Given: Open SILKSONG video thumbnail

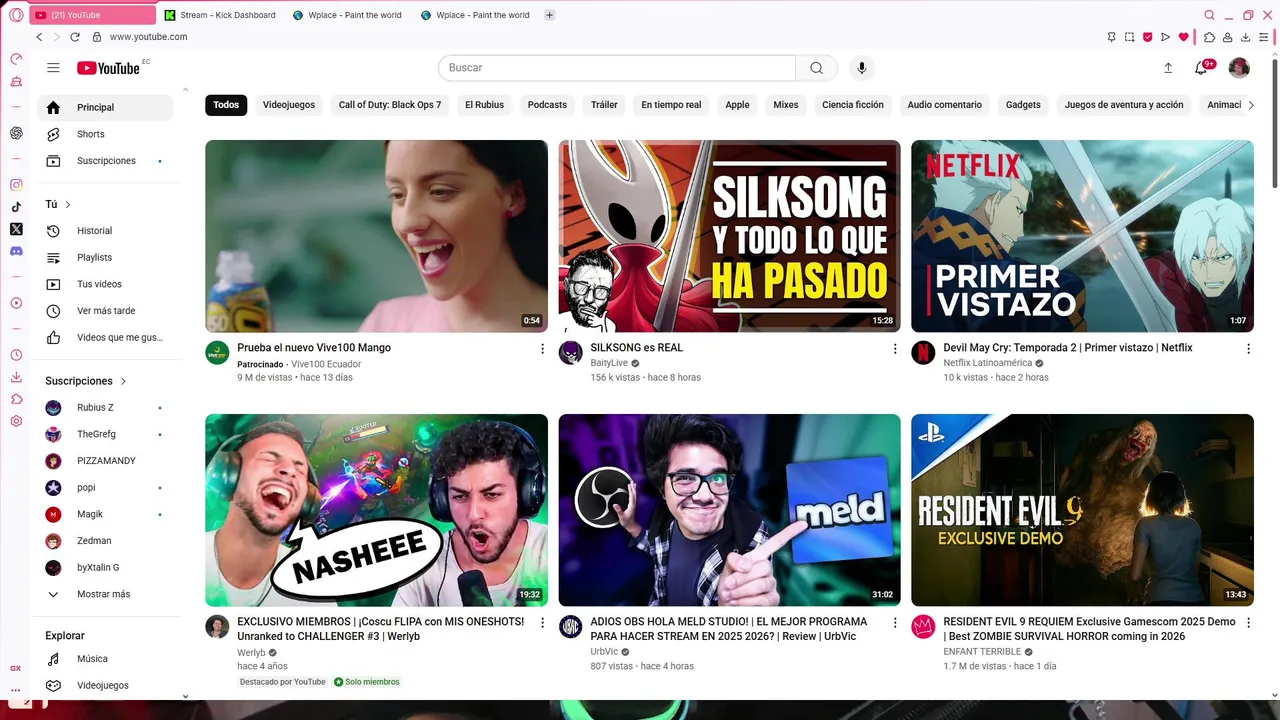Looking at the screenshot, I should (729, 236).
